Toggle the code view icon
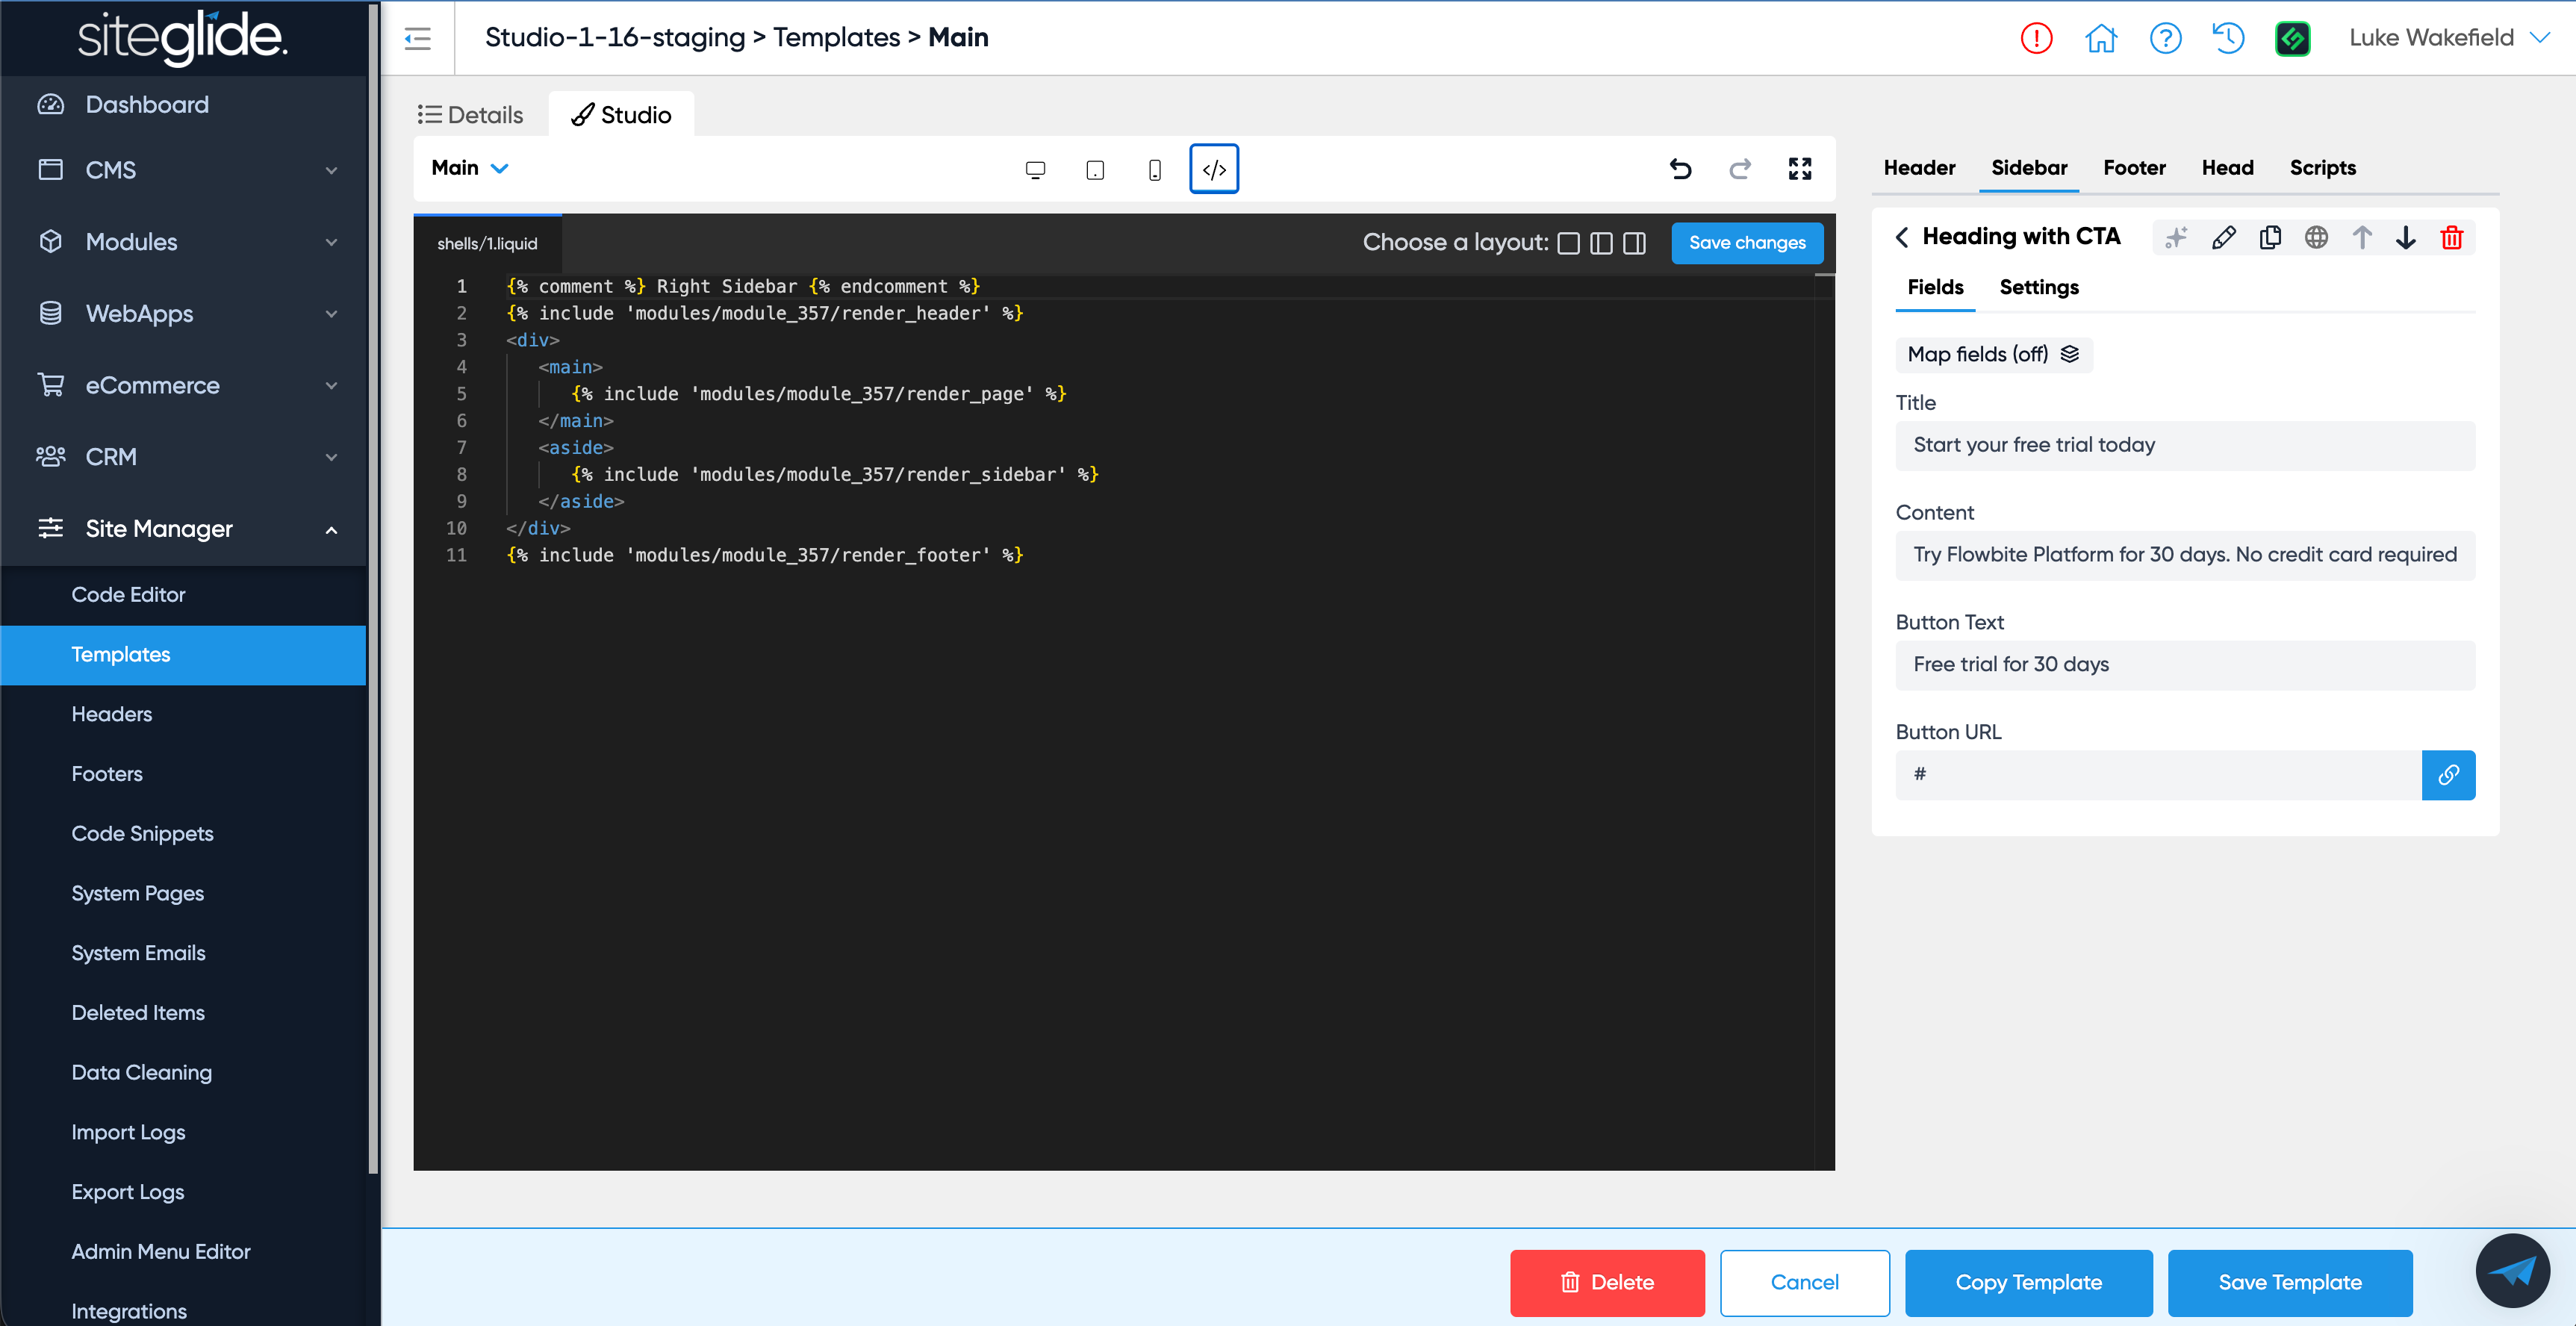Image resolution: width=2576 pixels, height=1326 pixels. point(1214,169)
